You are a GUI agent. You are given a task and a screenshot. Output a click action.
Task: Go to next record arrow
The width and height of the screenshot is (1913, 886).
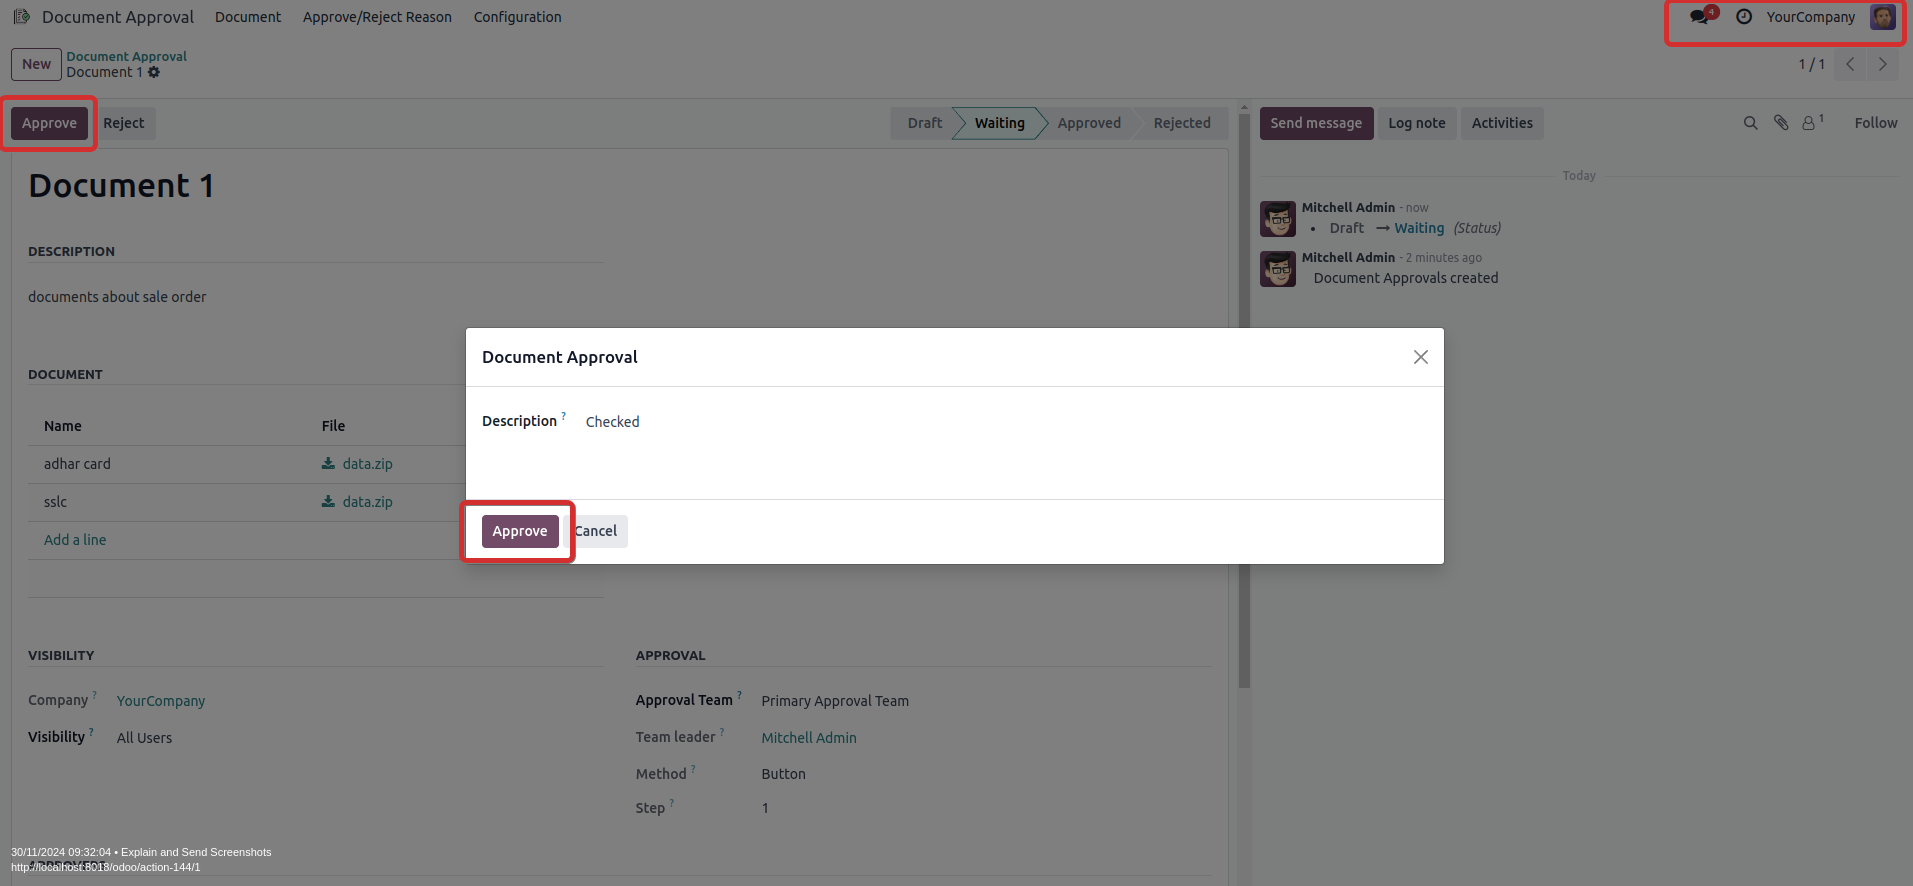(1882, 64)
